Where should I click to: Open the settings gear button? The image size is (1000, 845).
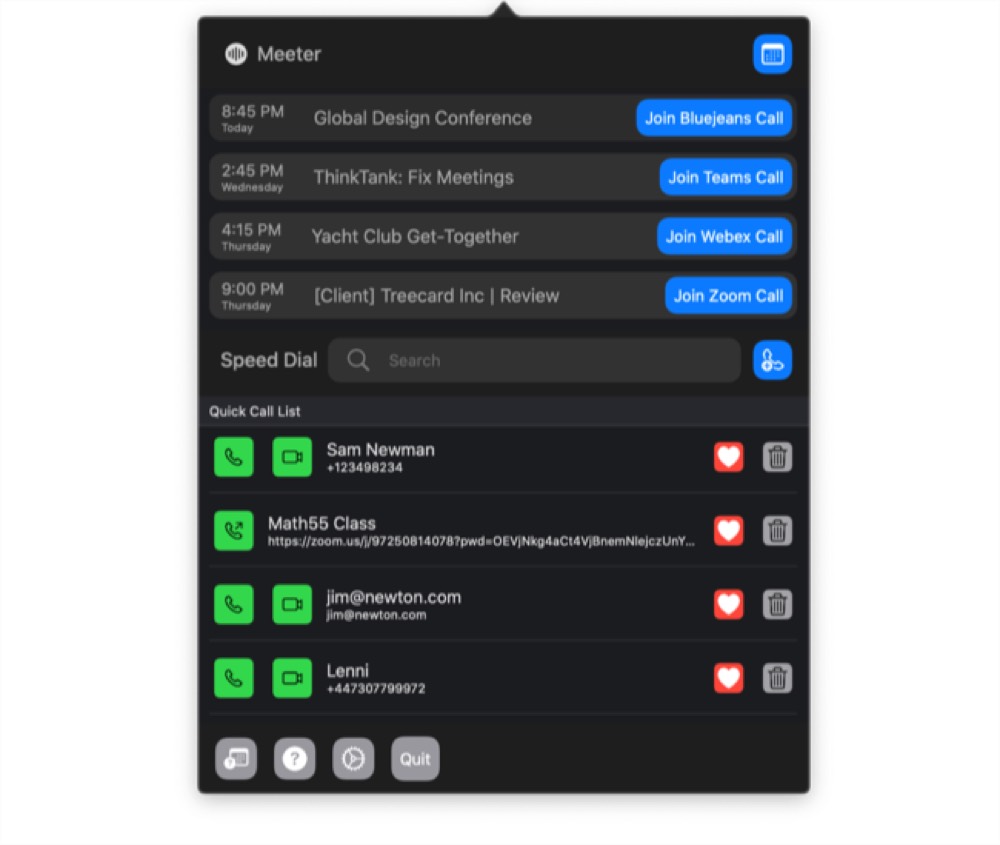pos(353,759)
